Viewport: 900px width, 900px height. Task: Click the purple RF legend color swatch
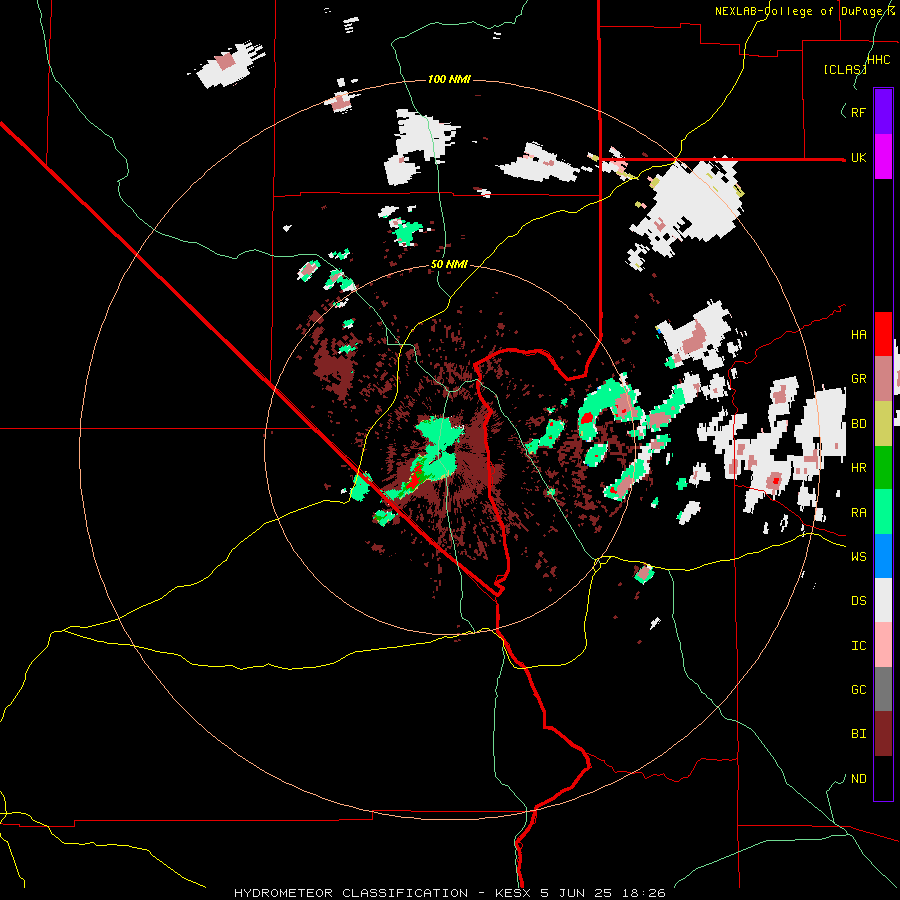click(x=883, y=111)
